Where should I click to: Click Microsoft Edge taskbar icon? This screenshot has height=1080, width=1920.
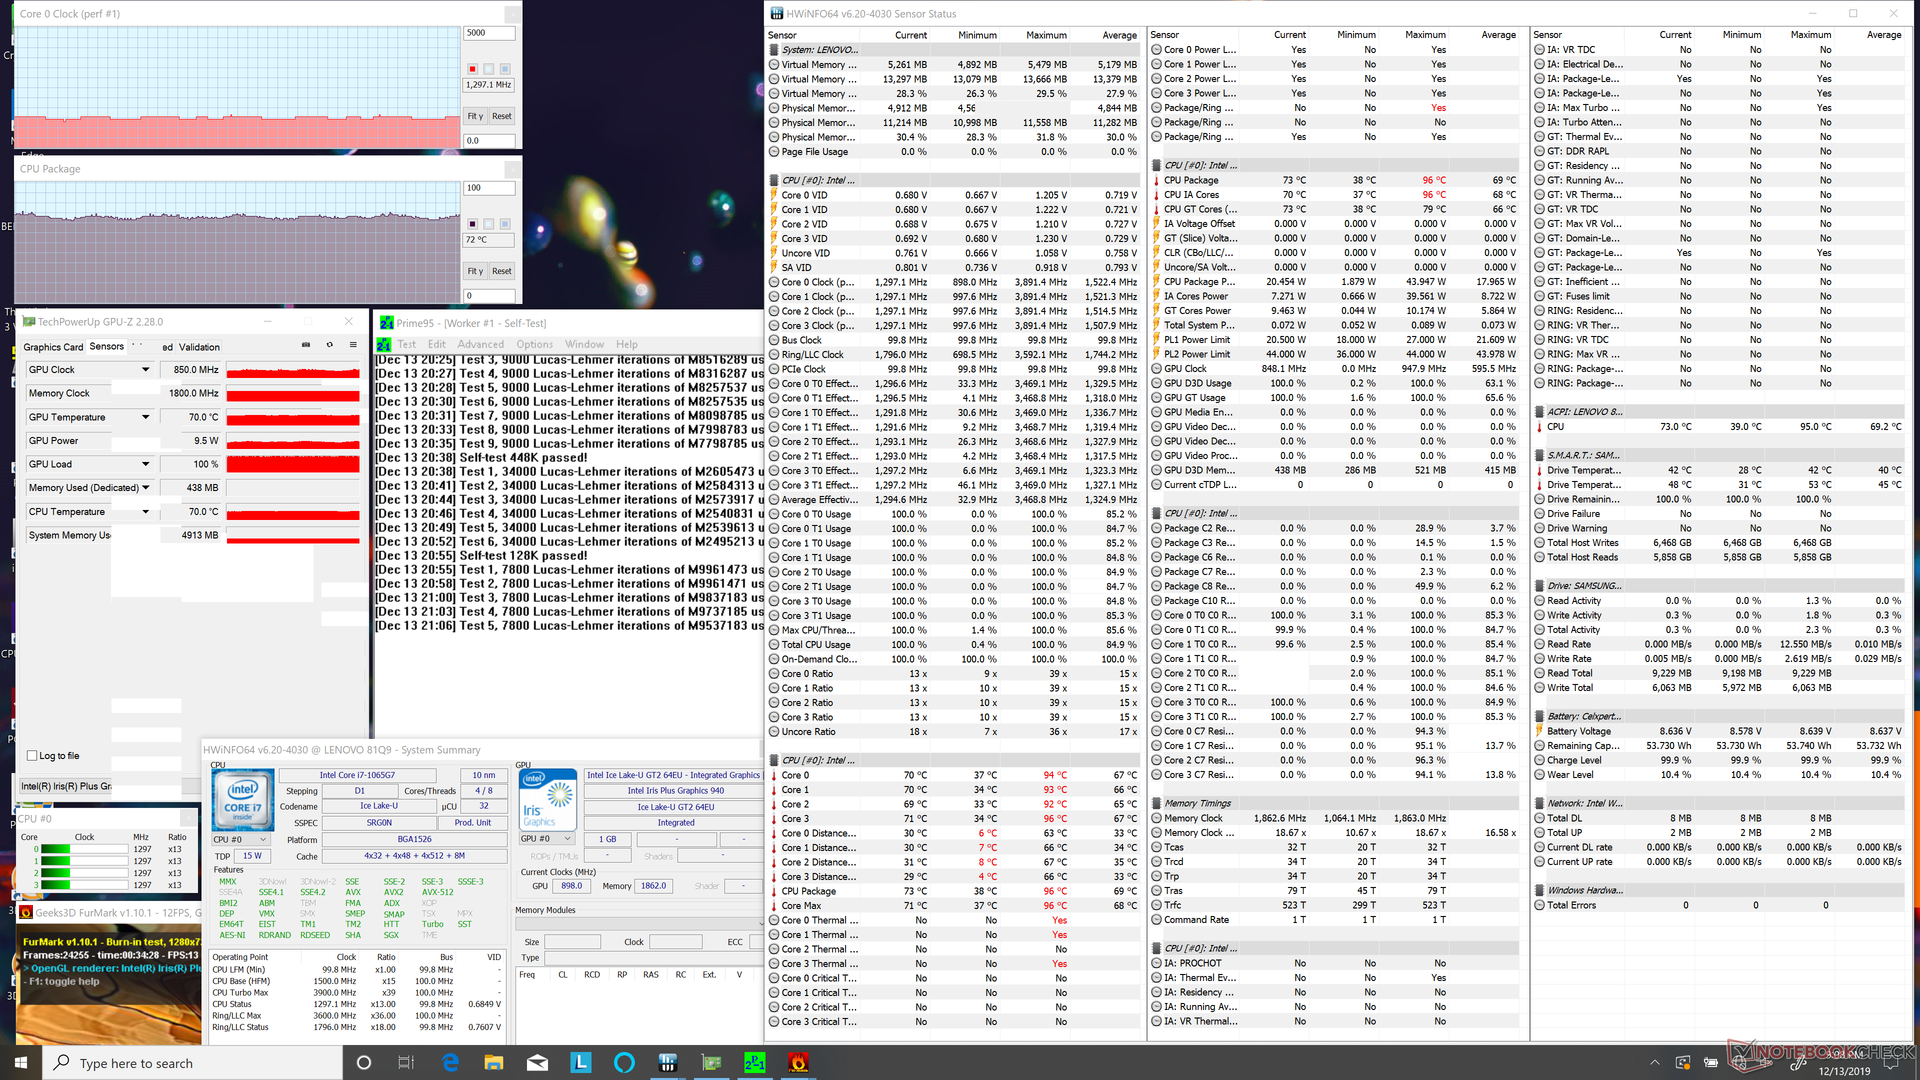click(450, 1062)
